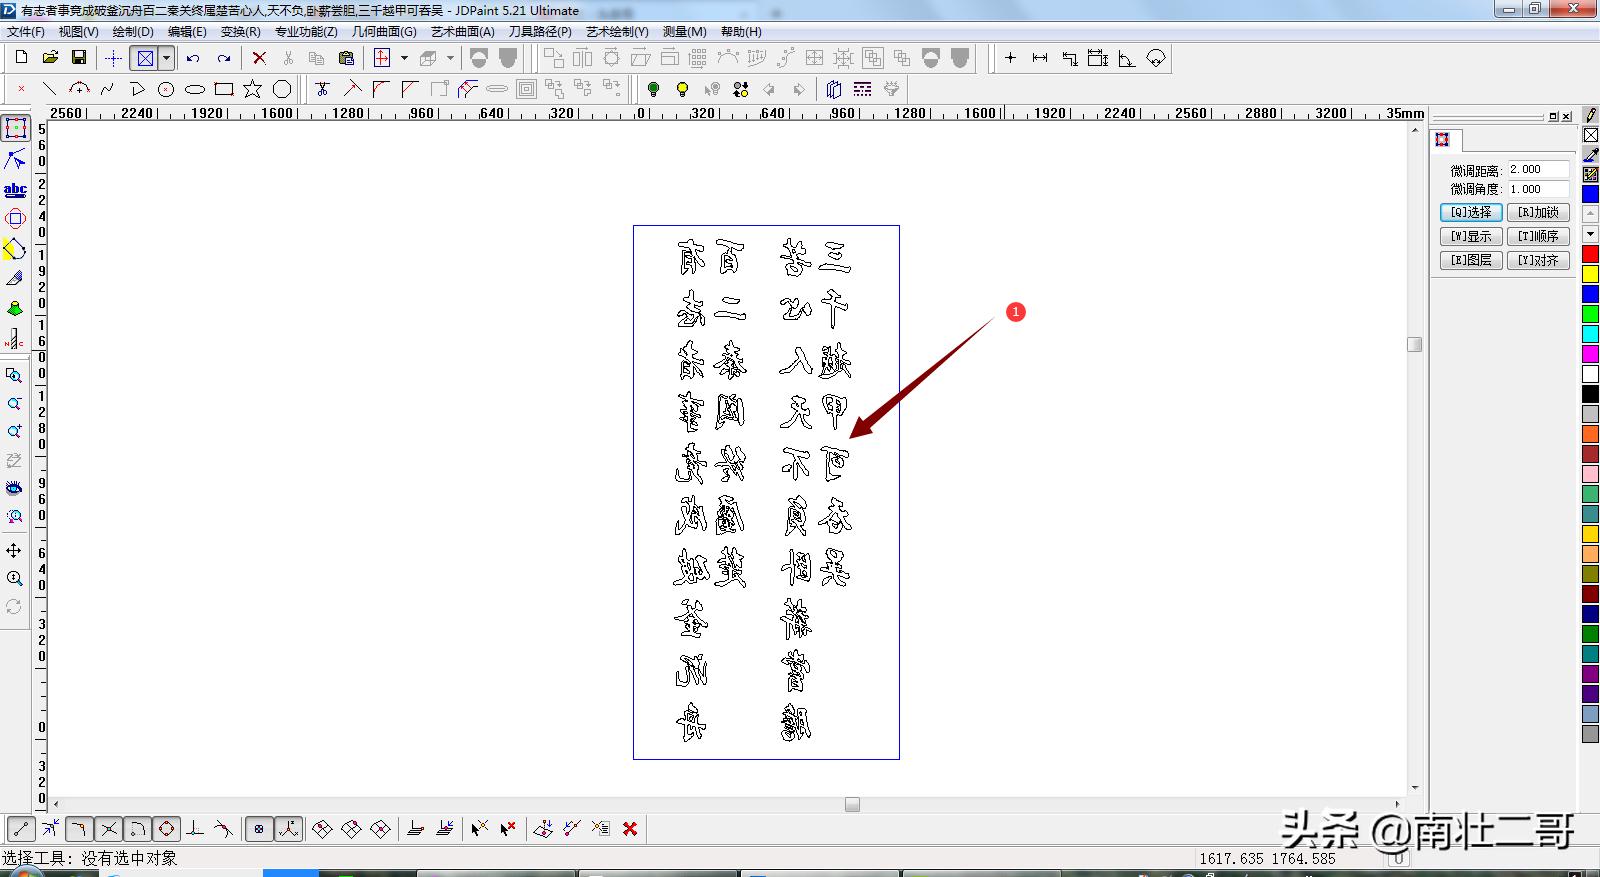The image size is (1600, 877).
Task: Select the straight line drawing tool
Action: click(49, 89)
